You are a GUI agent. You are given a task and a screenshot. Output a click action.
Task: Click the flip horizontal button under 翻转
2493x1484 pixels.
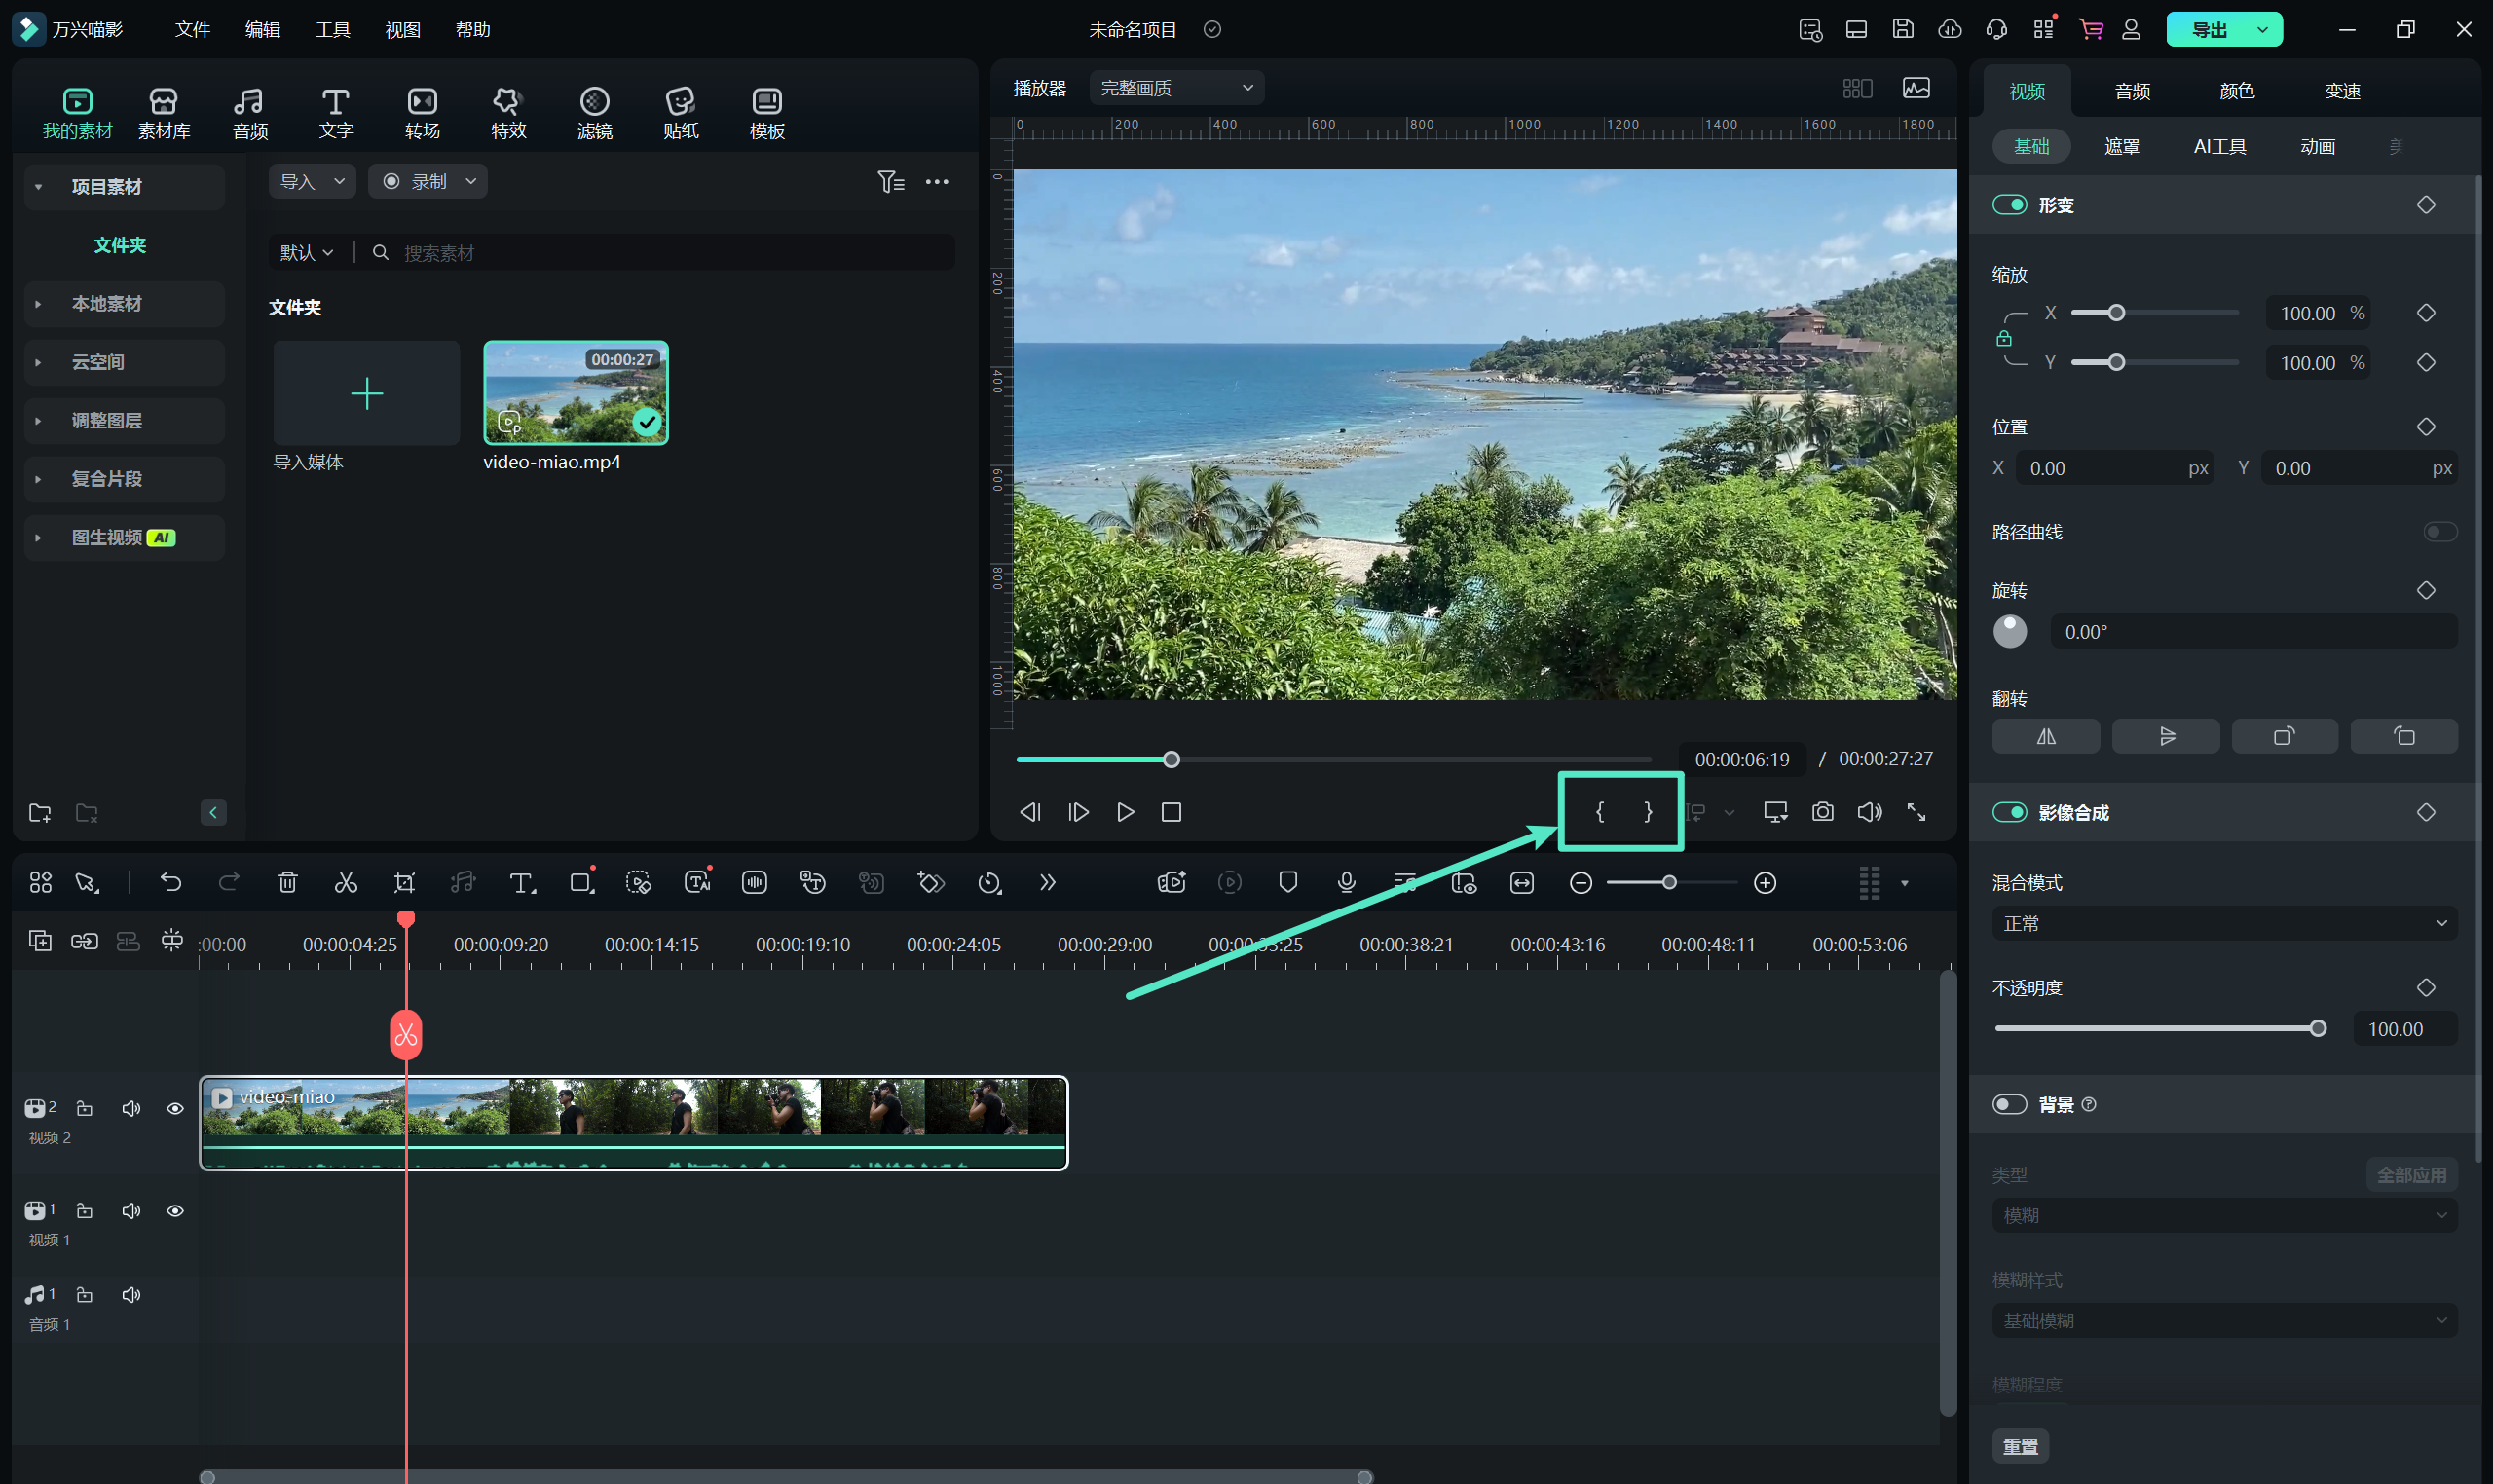point(2045,736)
